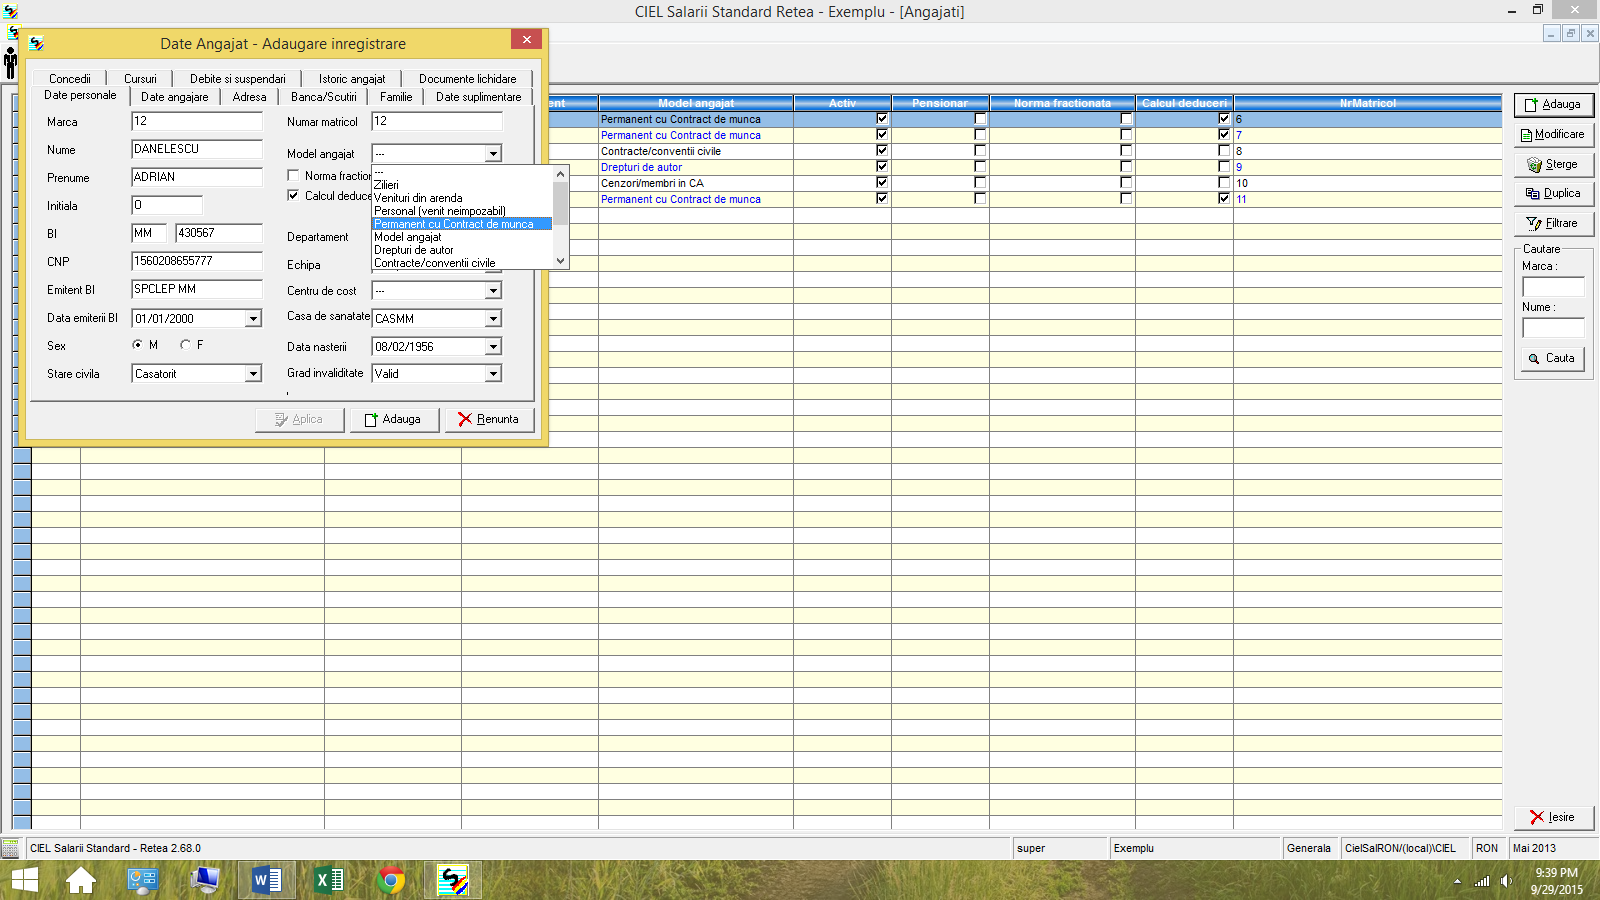Open the Debite si suspendari tab
Image resolution: width=1600 pixels, height=900 pixels.
[x=238, y=79]
